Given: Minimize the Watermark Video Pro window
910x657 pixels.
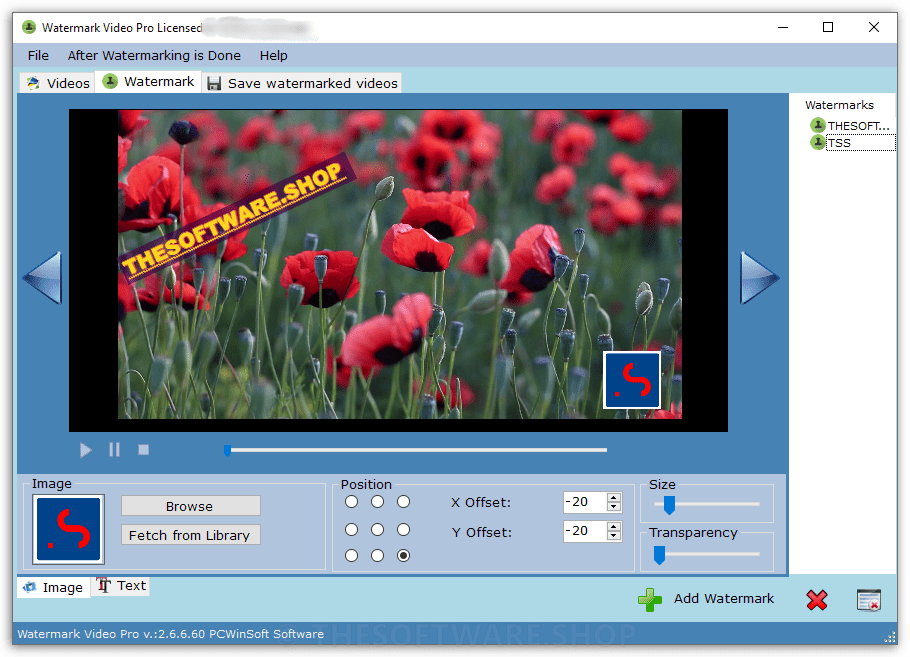Looking at the screenshot, I should [x=783, y=27].
